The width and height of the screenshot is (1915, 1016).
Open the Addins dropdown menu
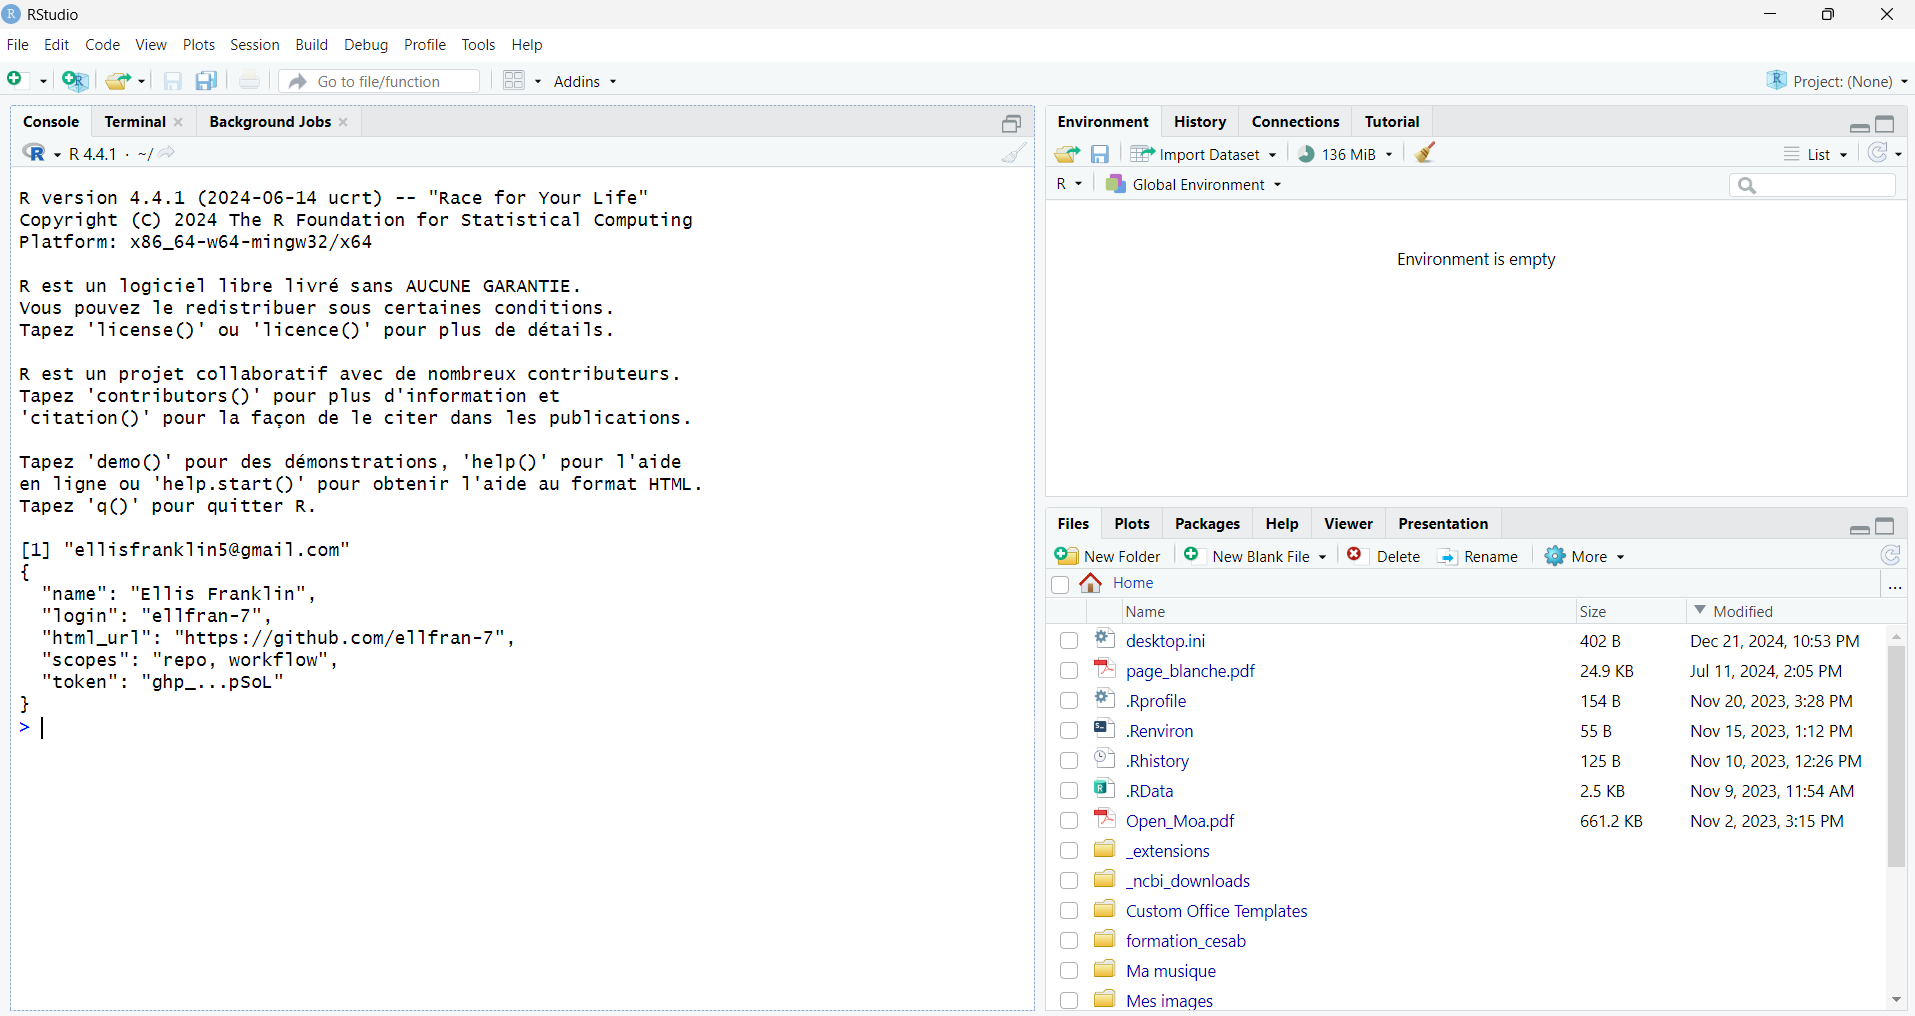pos(585,81)
